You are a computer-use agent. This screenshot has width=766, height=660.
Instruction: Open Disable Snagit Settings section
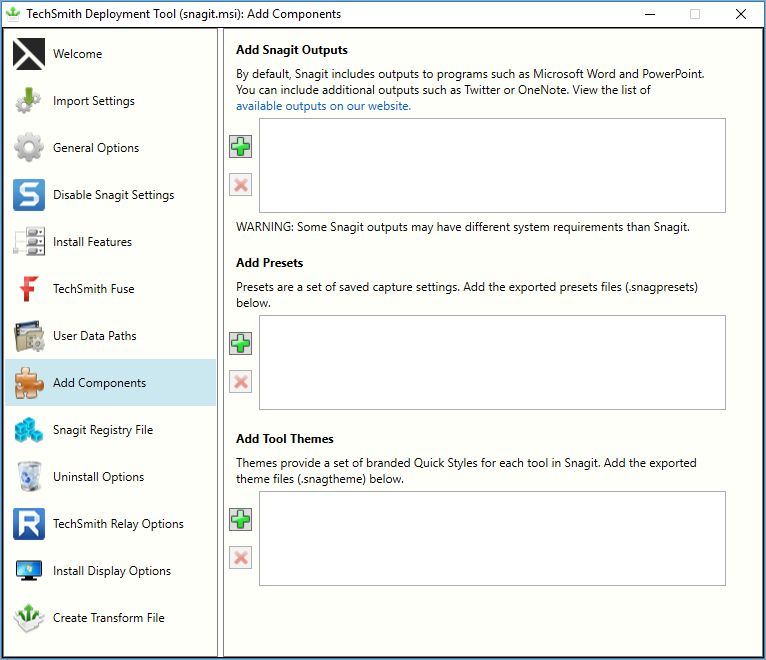[x=110, y=194]
